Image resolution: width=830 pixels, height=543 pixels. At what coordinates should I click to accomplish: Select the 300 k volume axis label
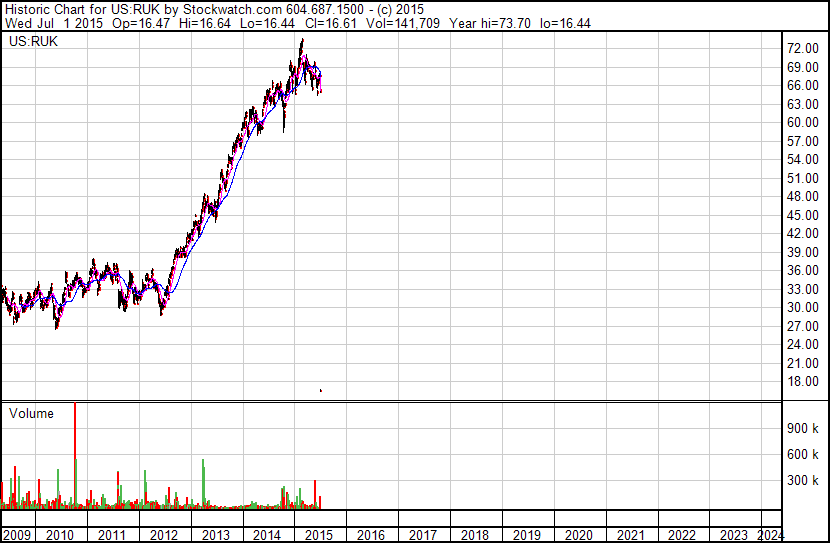coord(804,480)
